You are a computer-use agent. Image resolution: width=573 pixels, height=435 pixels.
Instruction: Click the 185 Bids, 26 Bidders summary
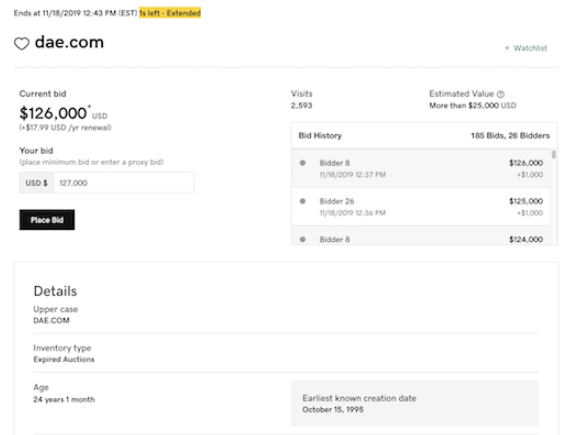tap(510, 136)
